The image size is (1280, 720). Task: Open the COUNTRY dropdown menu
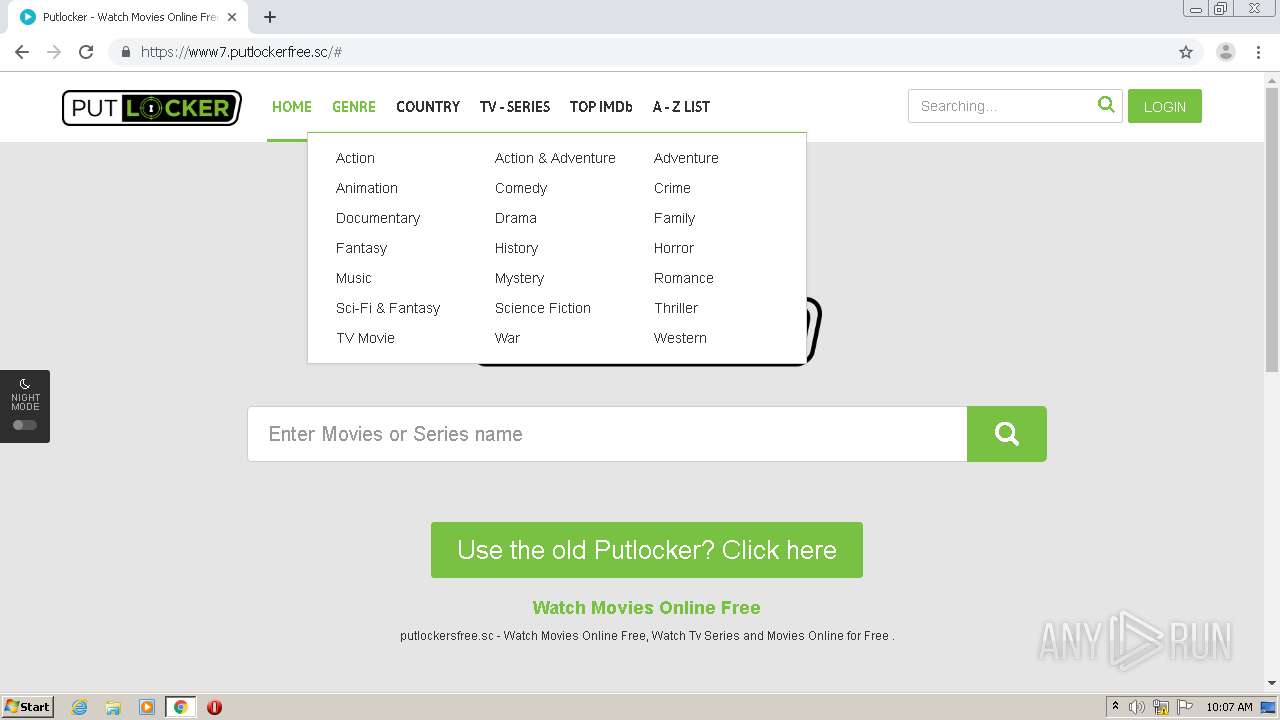(428, 107)
